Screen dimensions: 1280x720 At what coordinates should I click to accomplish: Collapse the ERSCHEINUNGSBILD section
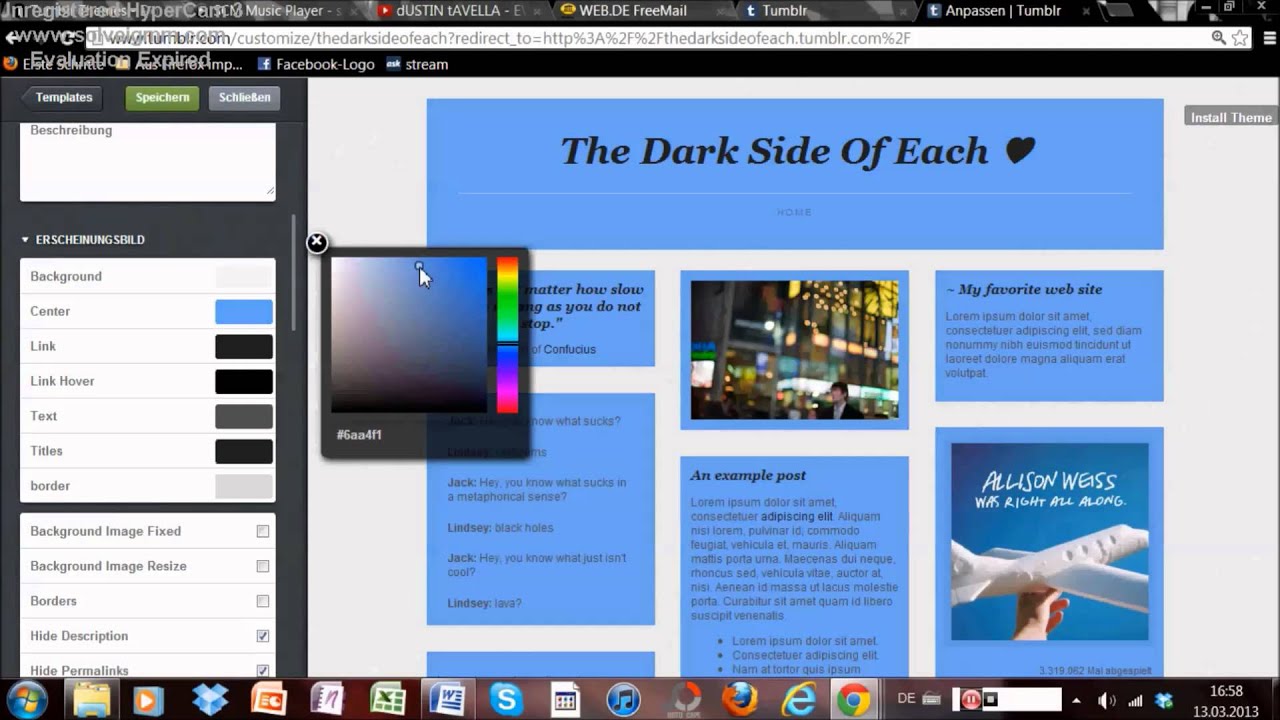[84, 240]
